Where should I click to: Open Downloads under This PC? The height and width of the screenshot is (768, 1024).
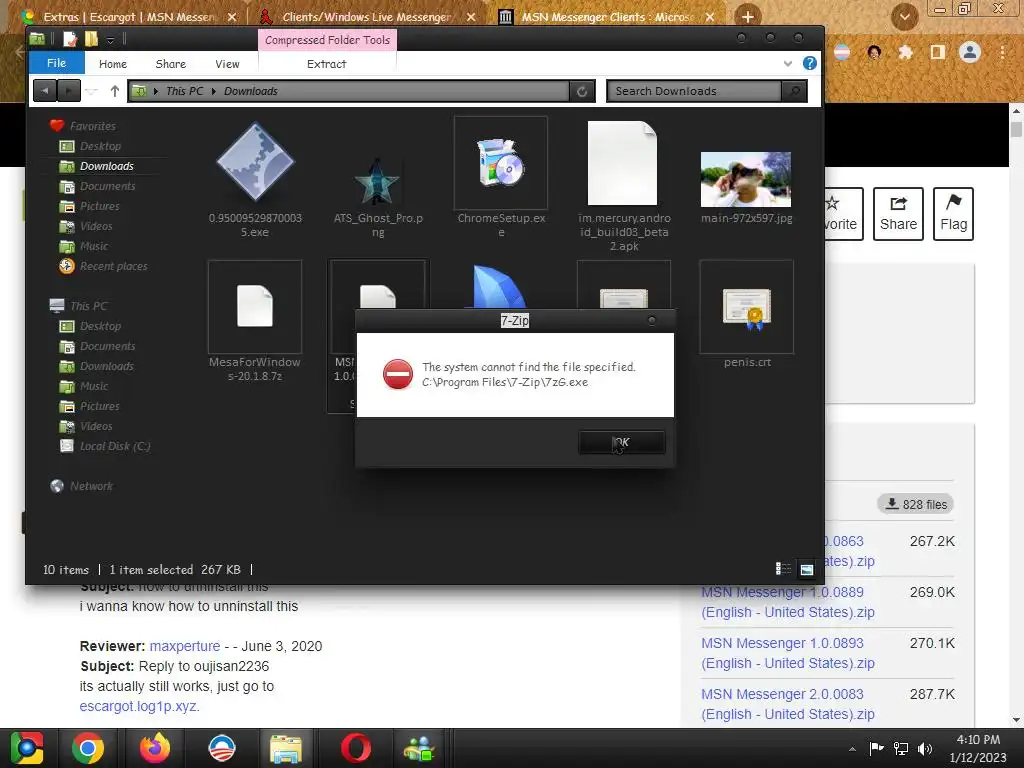pos(106,366)
